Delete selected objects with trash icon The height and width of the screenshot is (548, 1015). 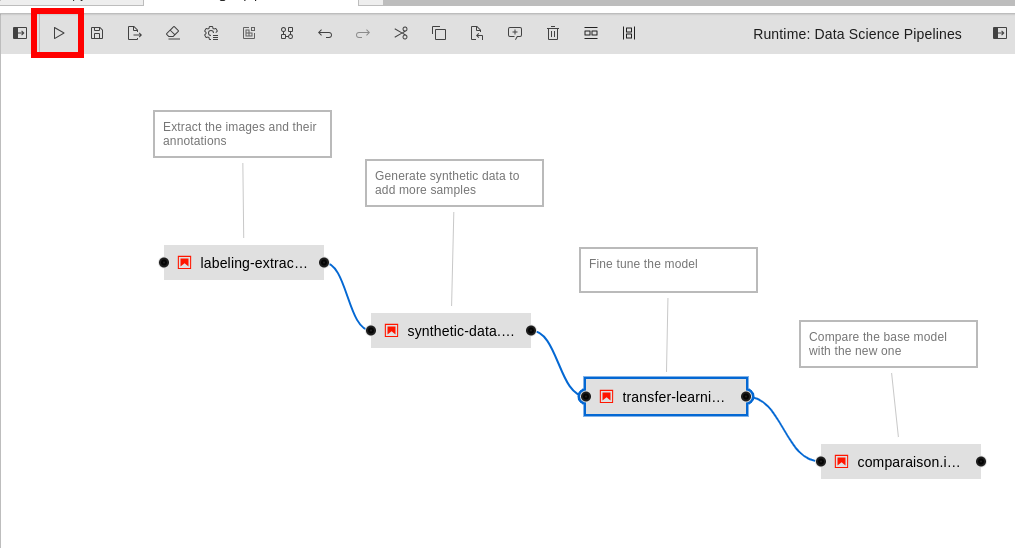553,33
